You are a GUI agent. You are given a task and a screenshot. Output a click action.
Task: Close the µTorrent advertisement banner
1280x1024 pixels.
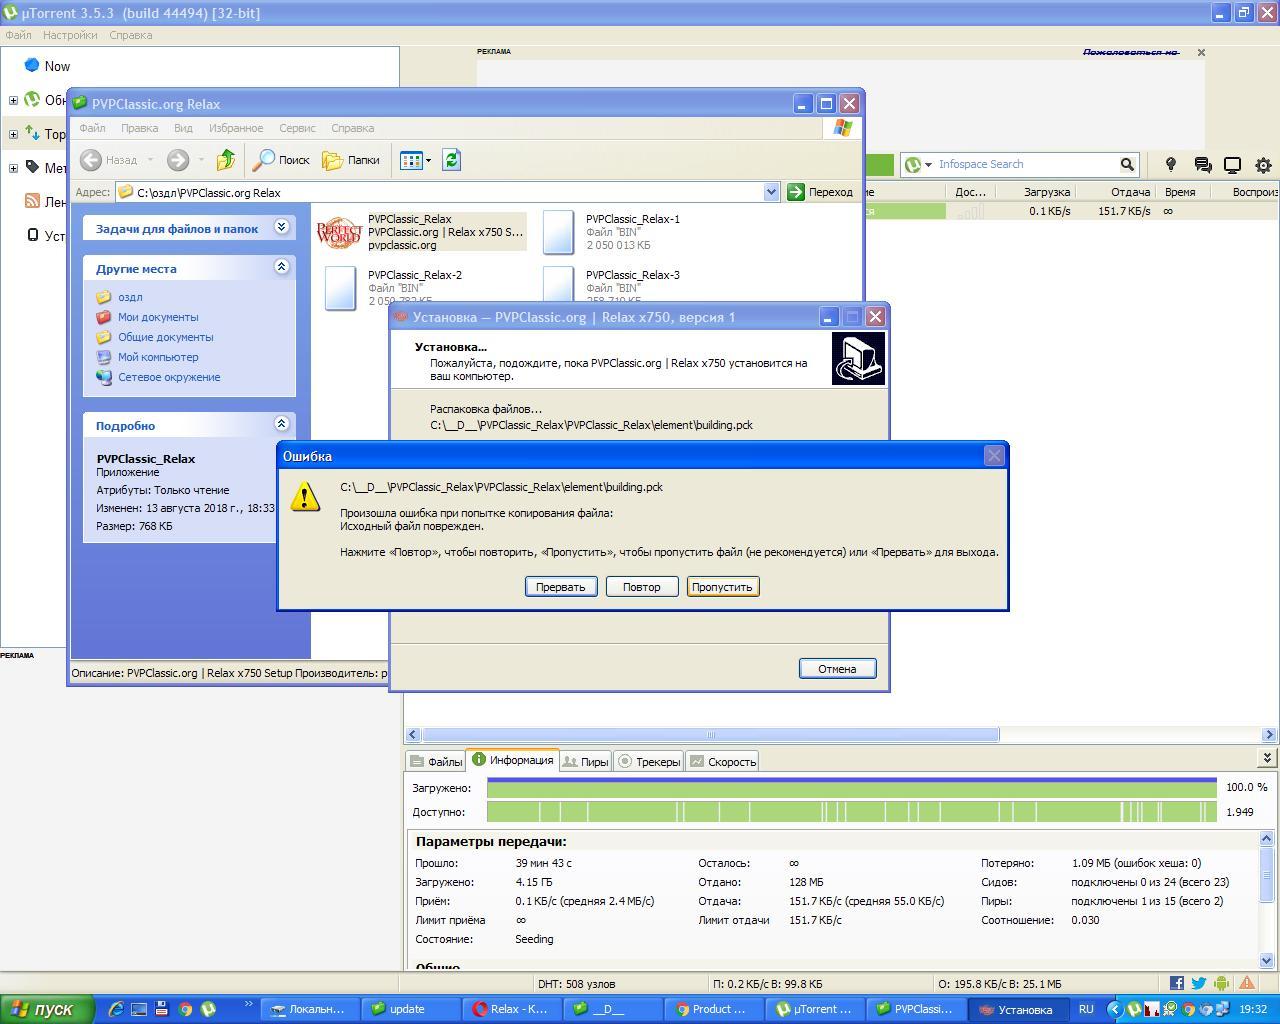pyautogui.click(x=1201, y=52)
